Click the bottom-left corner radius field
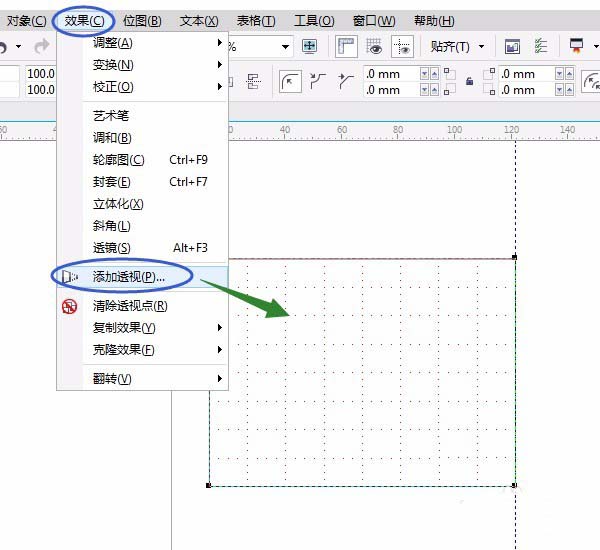Screen dimensions: 600x550 (x=391, y=90)
